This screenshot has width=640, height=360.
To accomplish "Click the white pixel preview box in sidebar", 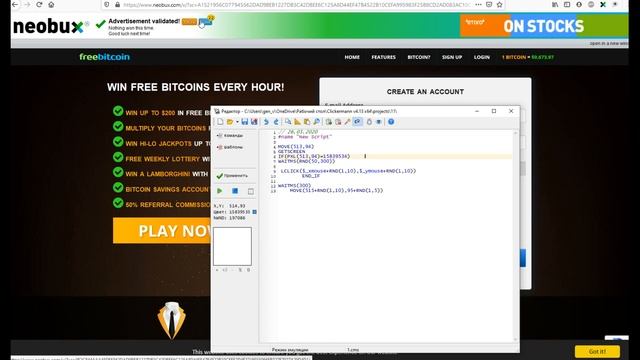I will click(x=232, y=246).
